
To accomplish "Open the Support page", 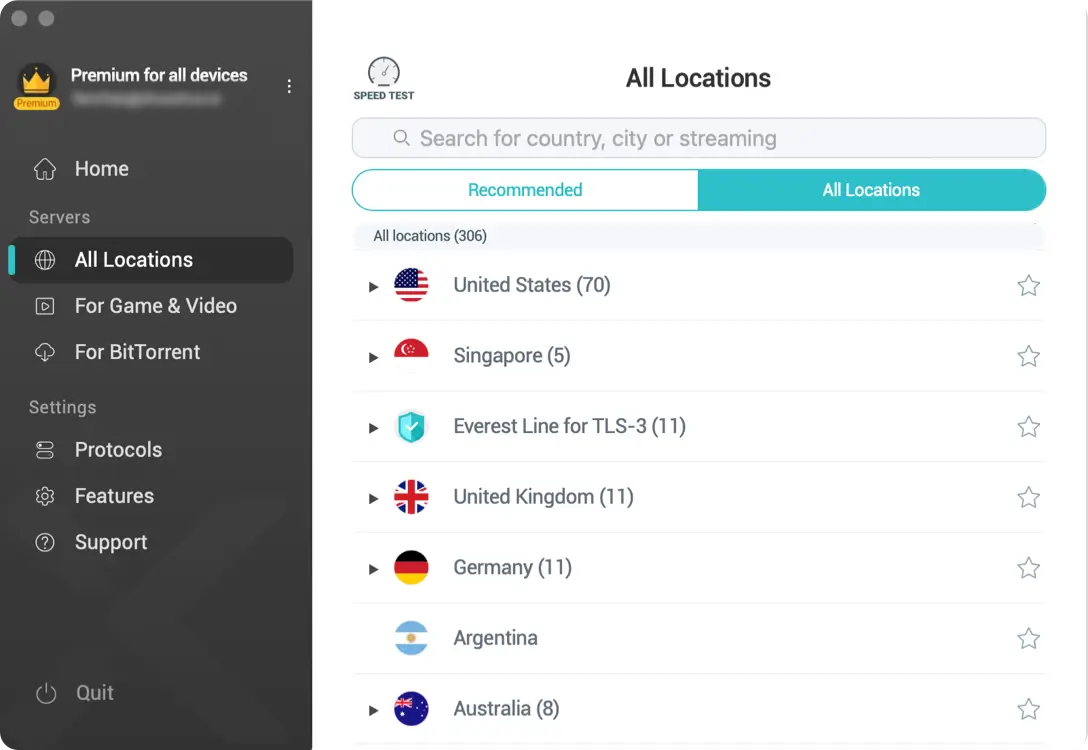I will tap(110, 541).
